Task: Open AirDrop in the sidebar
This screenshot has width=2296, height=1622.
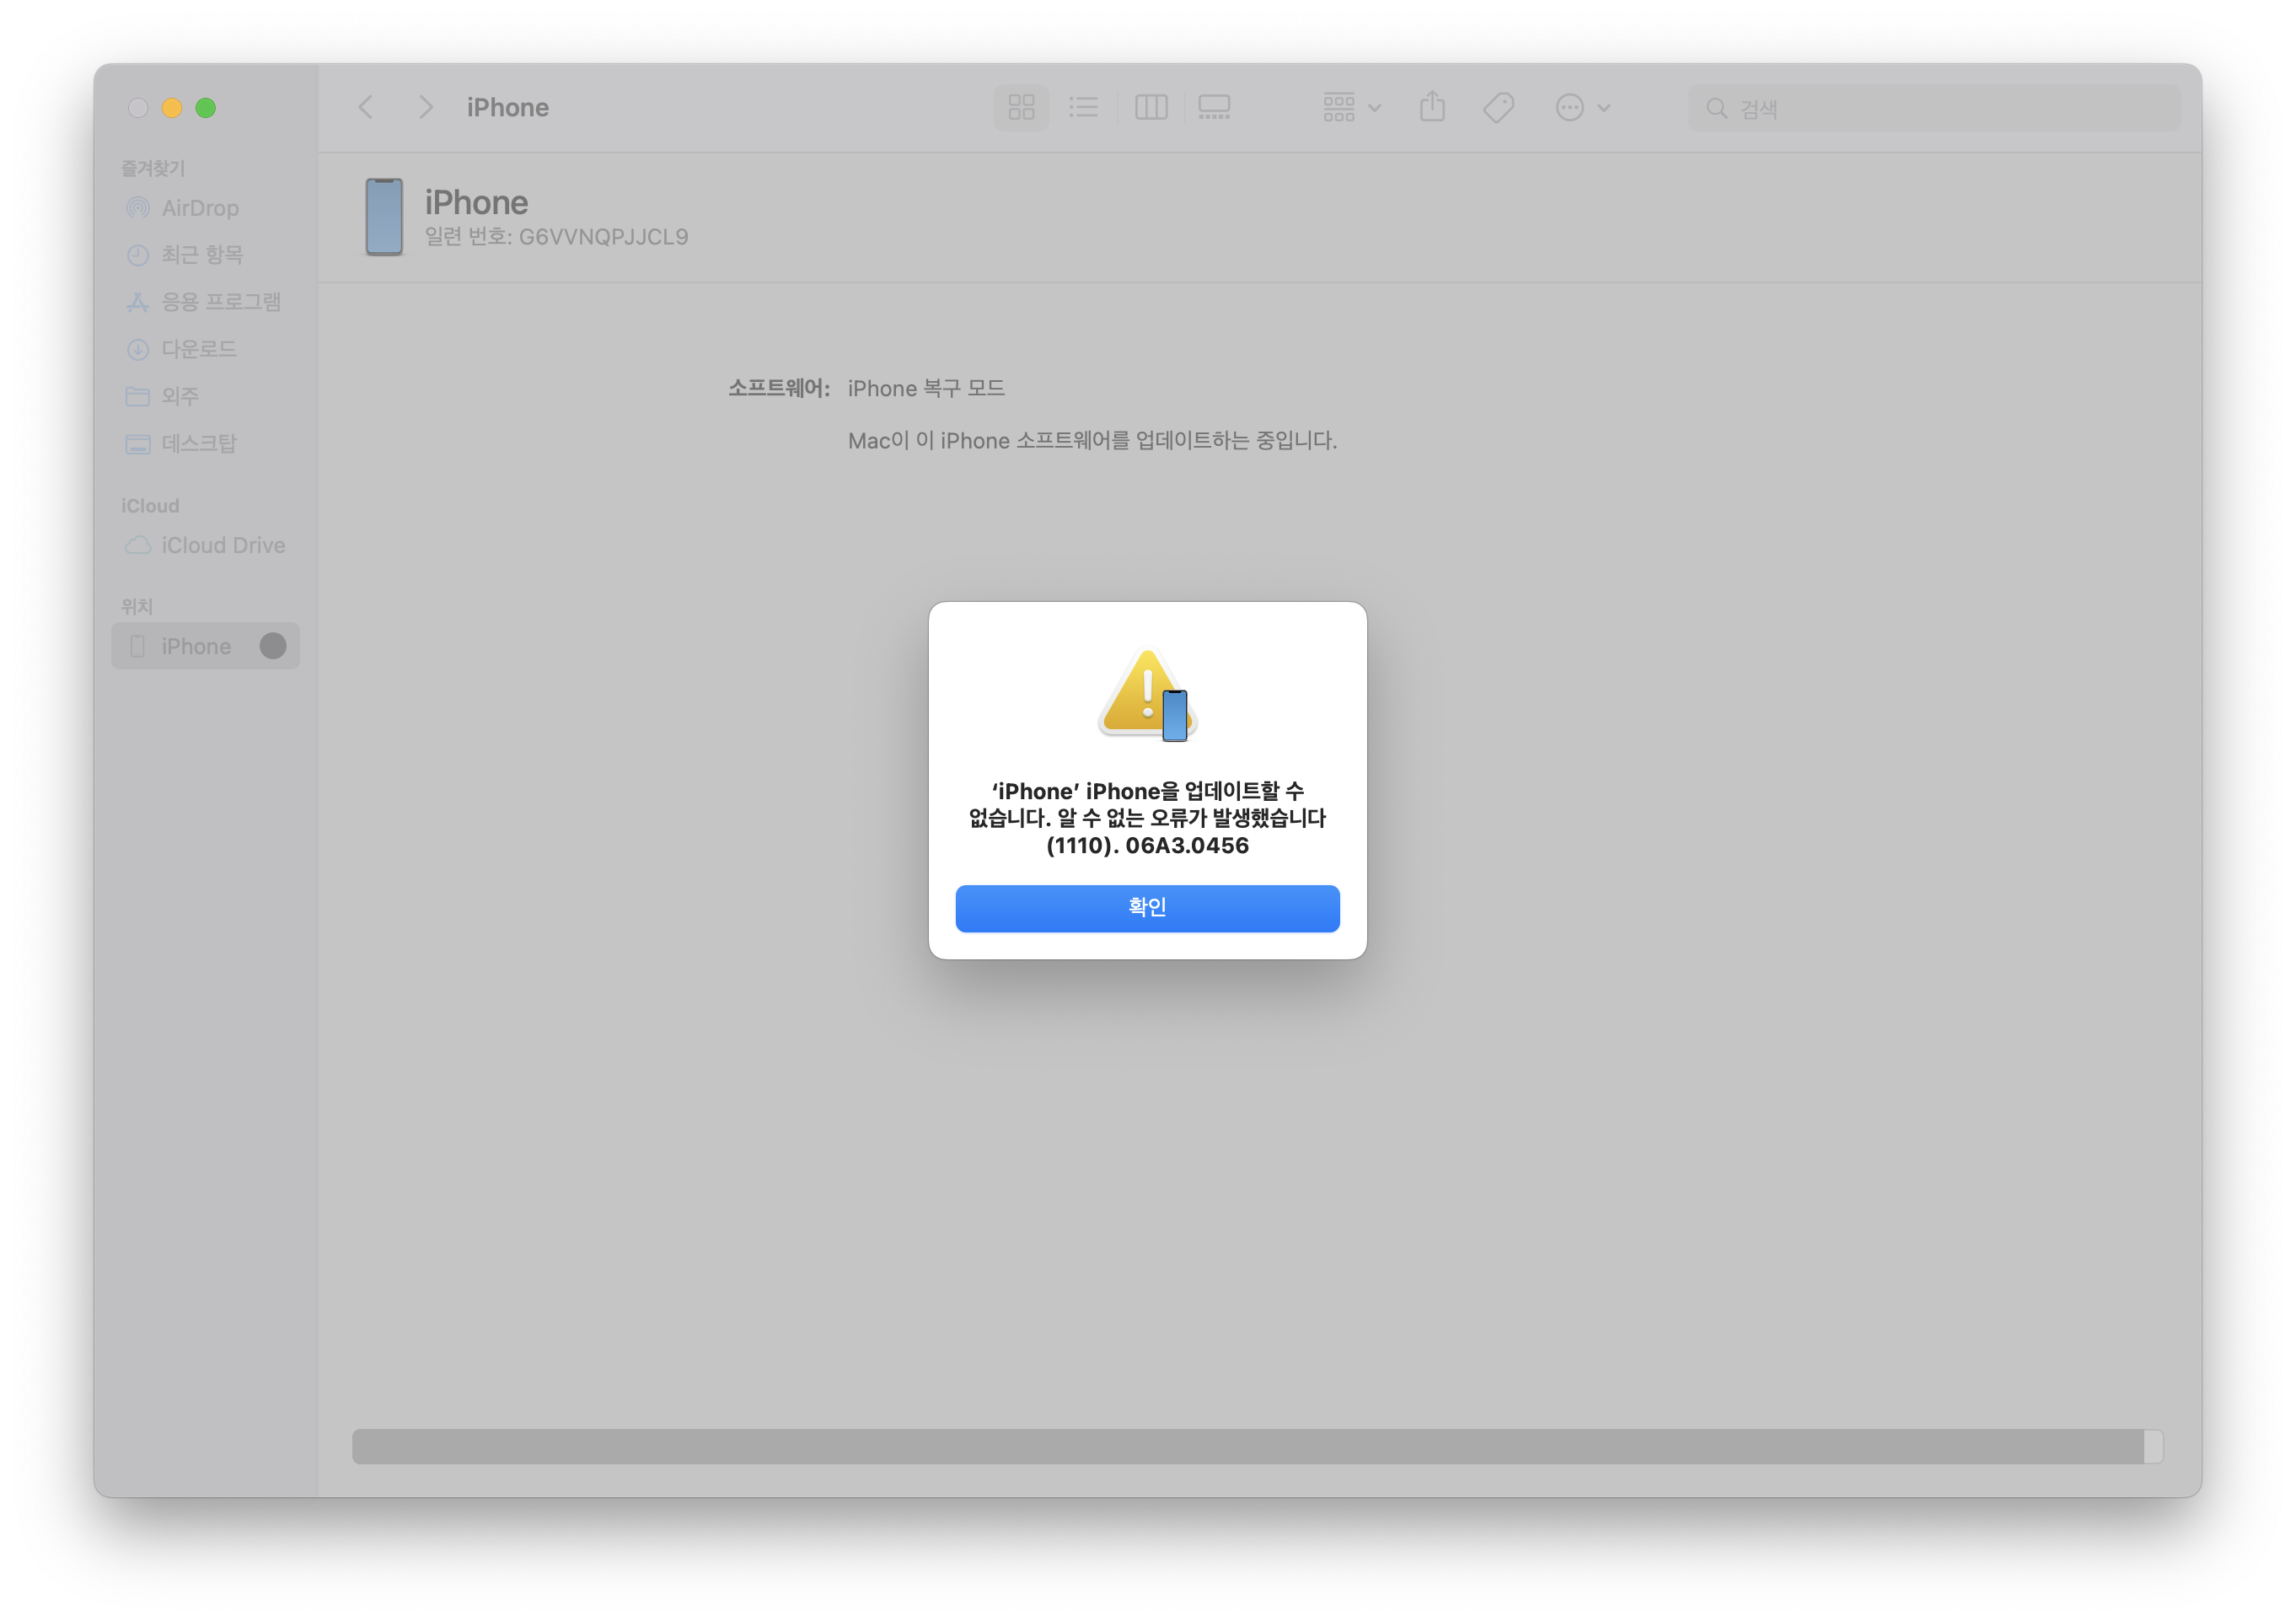Action: point(200,208)
